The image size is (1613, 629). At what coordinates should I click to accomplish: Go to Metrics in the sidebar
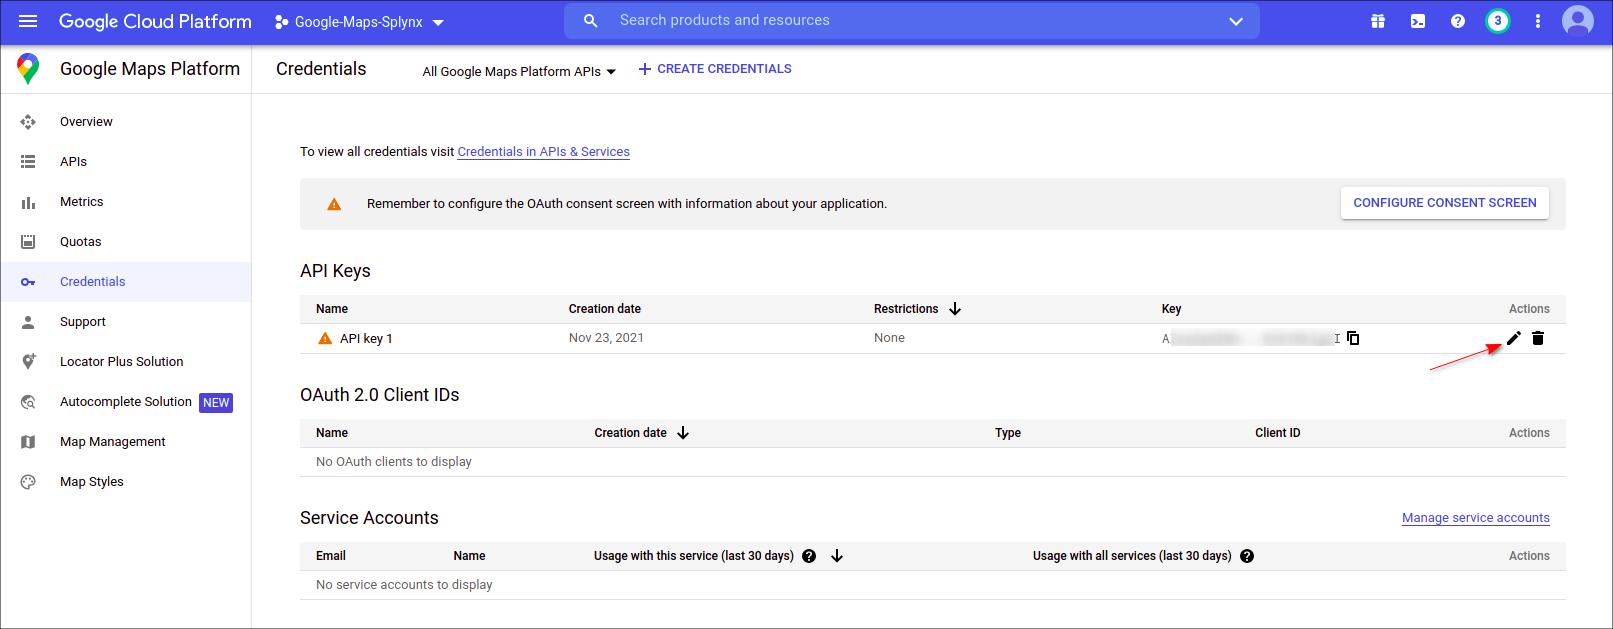pos(81,202)
